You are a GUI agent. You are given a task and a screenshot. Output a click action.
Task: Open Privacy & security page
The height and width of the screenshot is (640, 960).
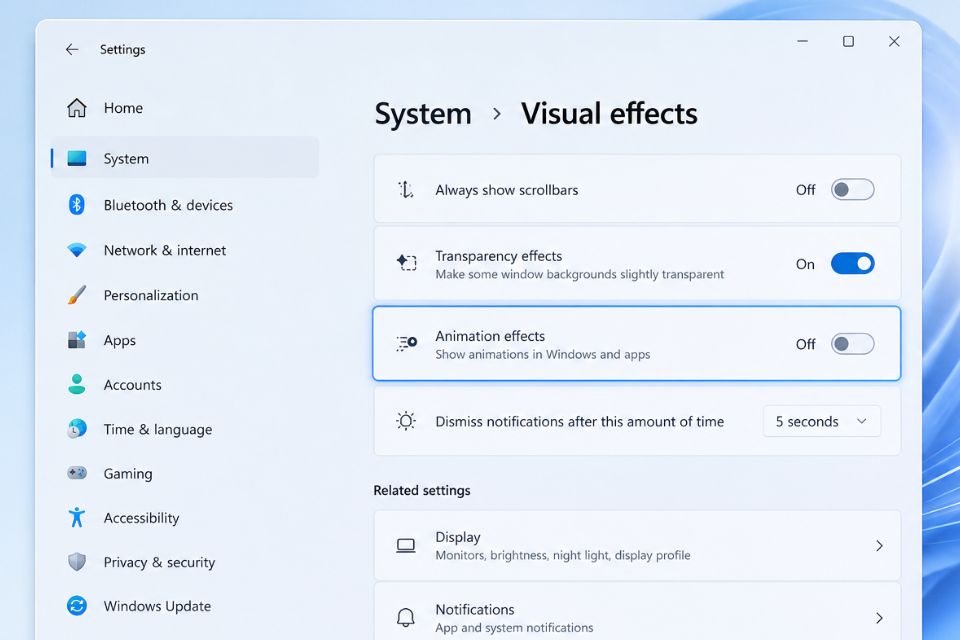[185, 562]
